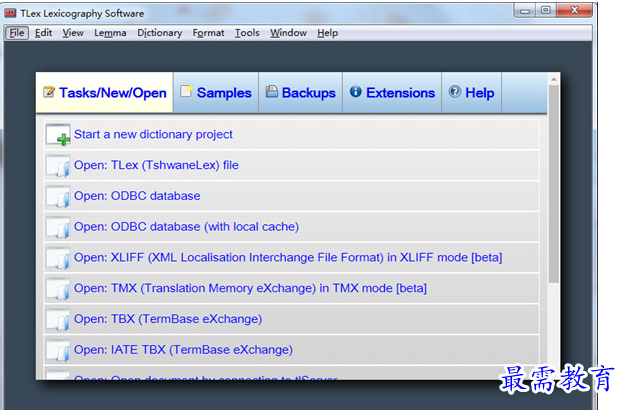The width and height of the screenshot is (623, 410).
Task: Click the XLIFF row file icon
Action: tap(58, 258)
